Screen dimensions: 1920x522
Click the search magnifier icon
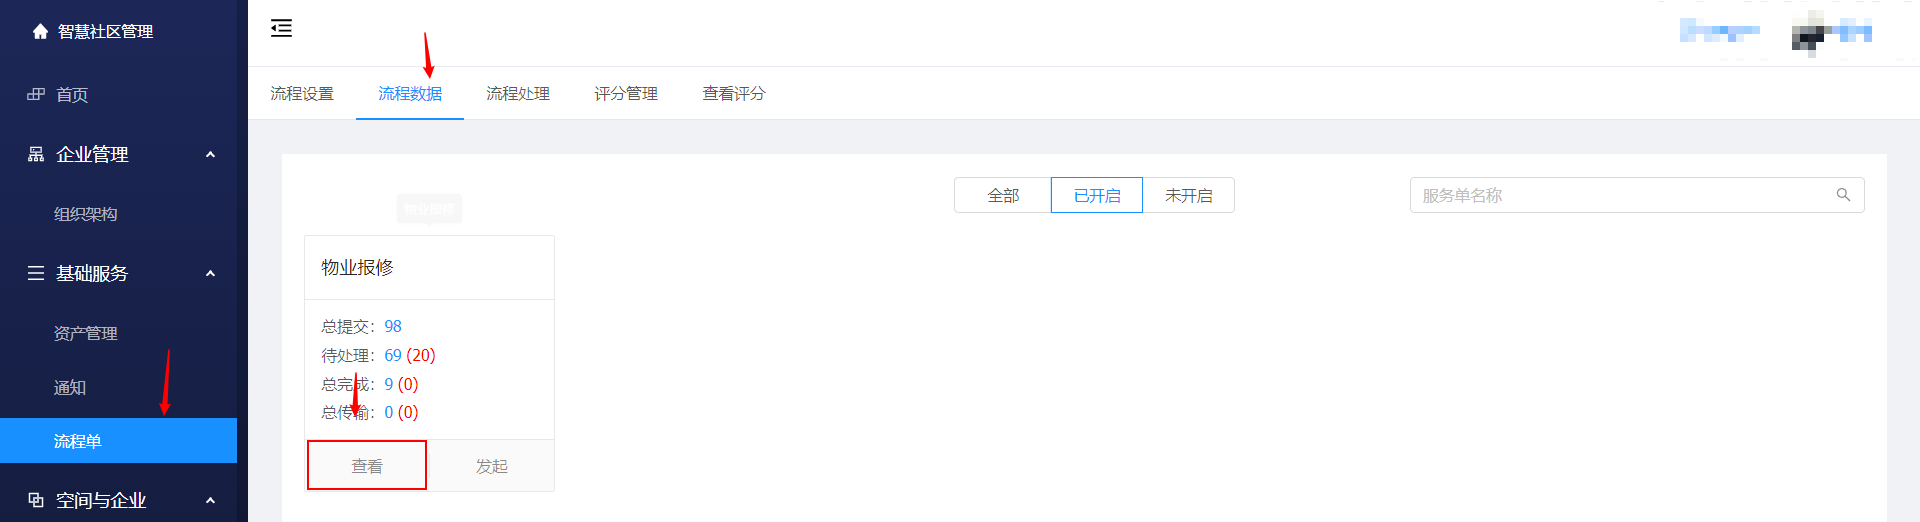tap(1843, 195)
